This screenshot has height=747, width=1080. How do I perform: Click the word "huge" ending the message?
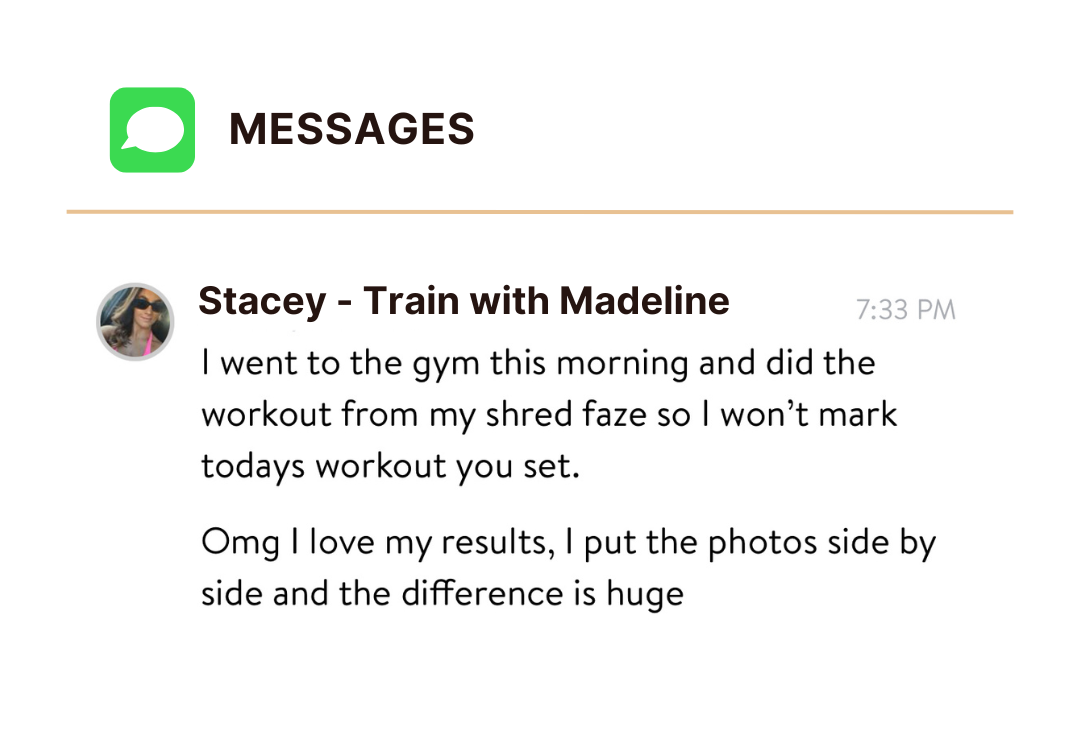pyautogui.click(x=645, y=595)
